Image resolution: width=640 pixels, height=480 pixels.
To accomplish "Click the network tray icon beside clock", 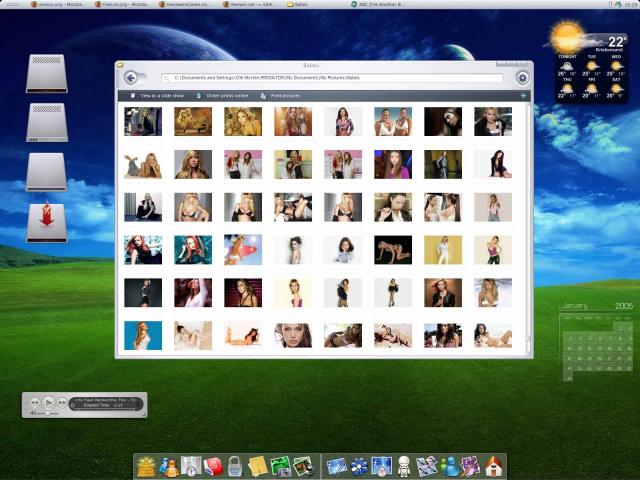I will tap(618, 4).
